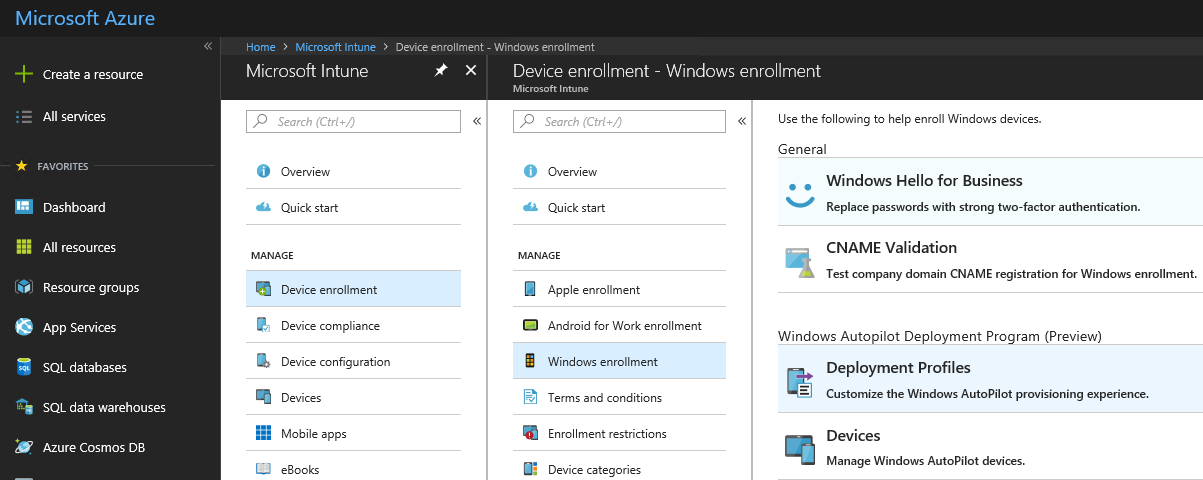Open Deployment Profiles tile title
The height and width of the screenshot is (480, 1203).
(x=898, y=368)
